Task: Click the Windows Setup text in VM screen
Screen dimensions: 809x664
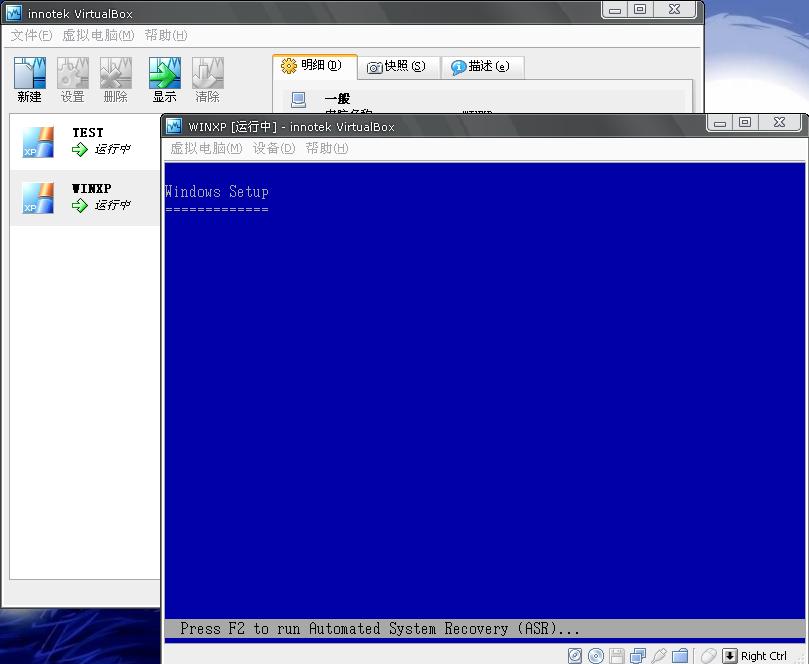Action: point(217,191)
